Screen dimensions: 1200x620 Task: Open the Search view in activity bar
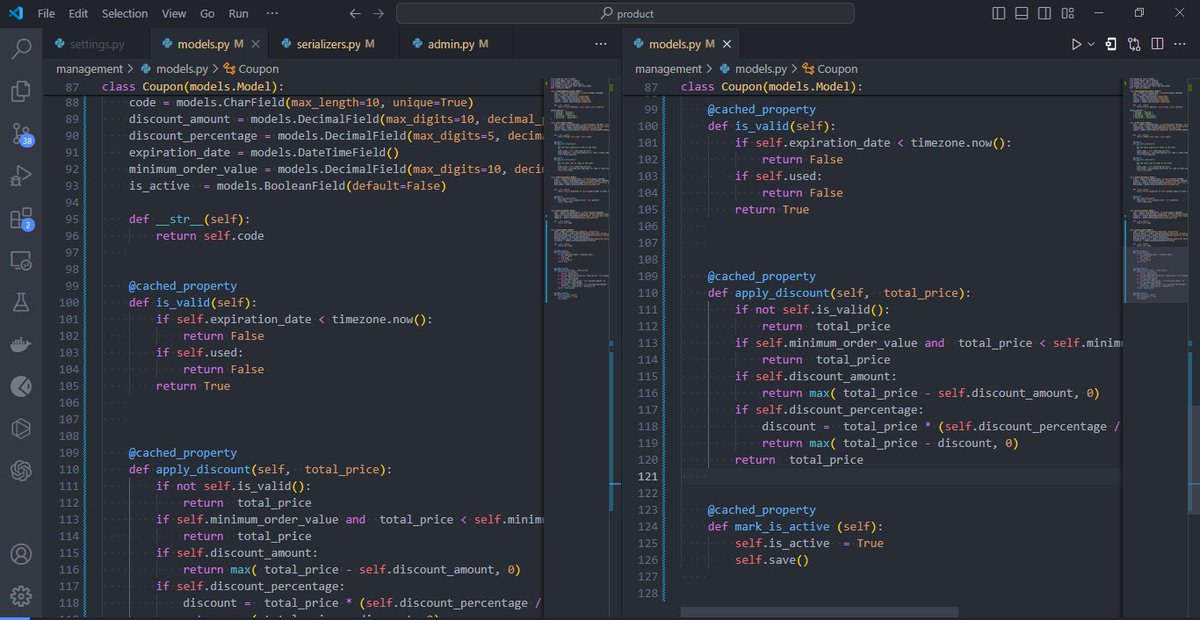point(21,49)
